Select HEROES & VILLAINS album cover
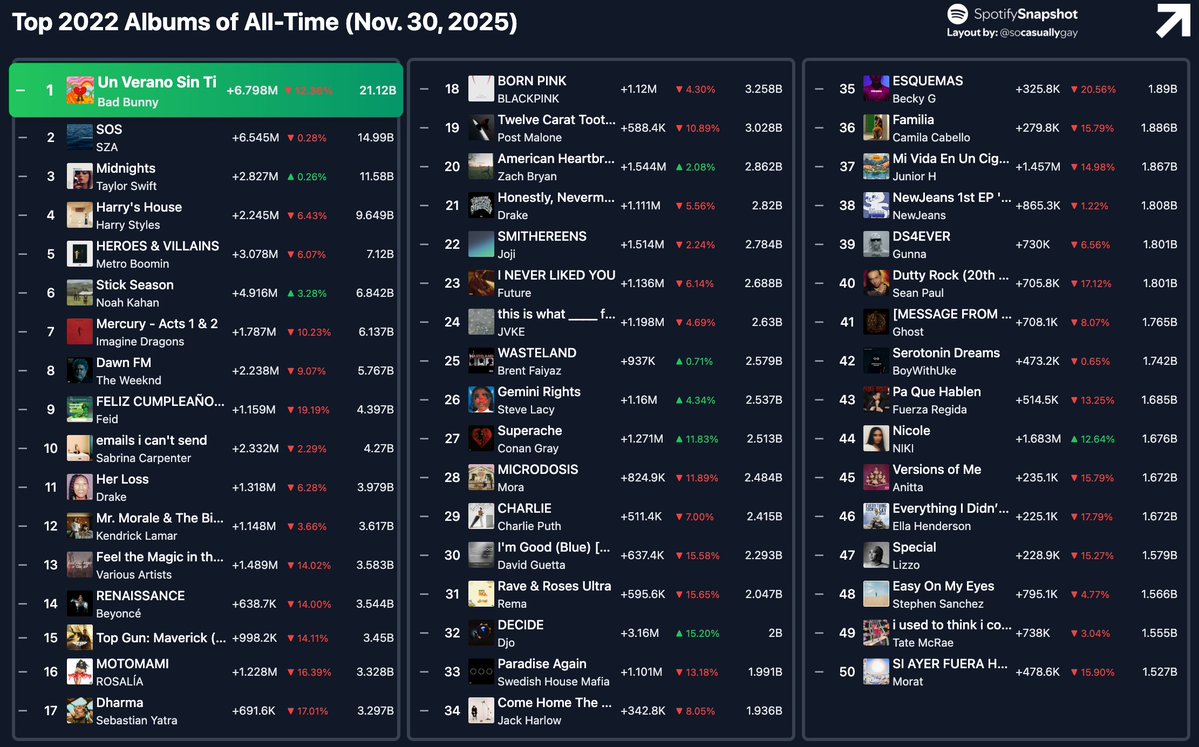 click(x=80, y=254)
